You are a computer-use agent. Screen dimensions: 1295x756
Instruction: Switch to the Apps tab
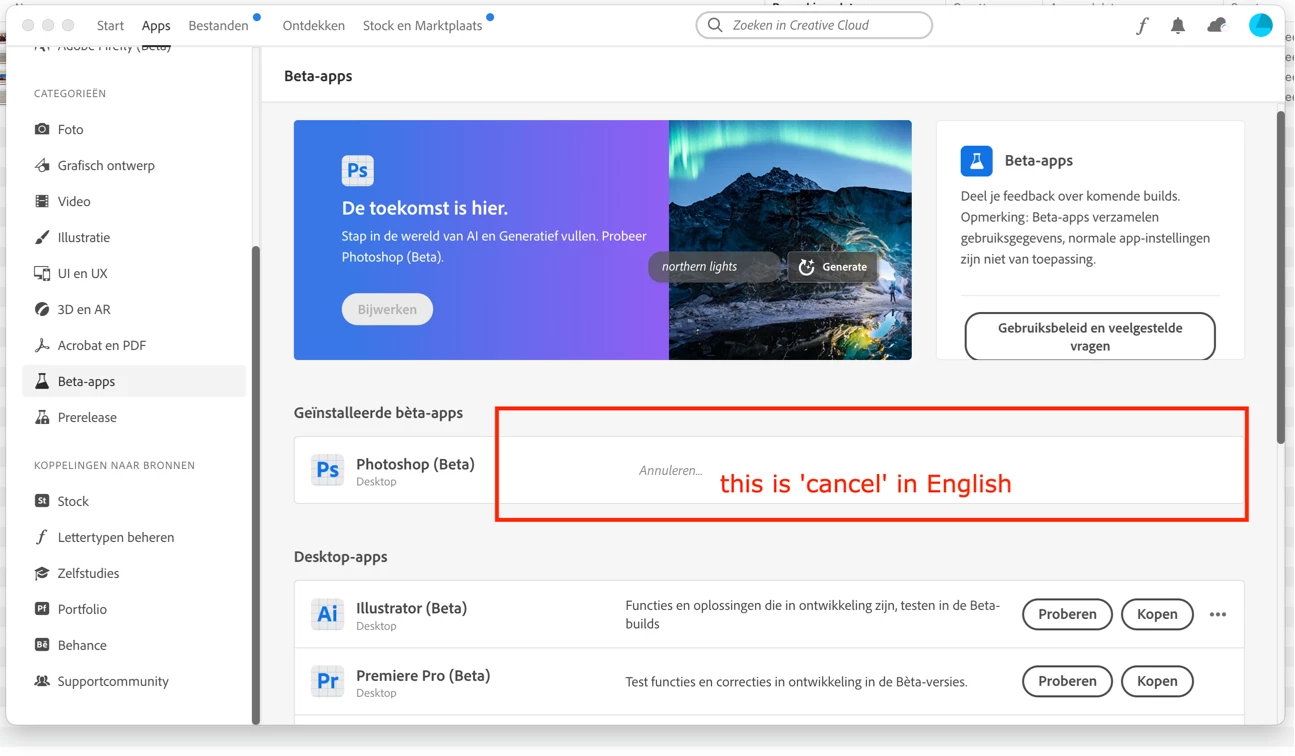coord(156,25)
